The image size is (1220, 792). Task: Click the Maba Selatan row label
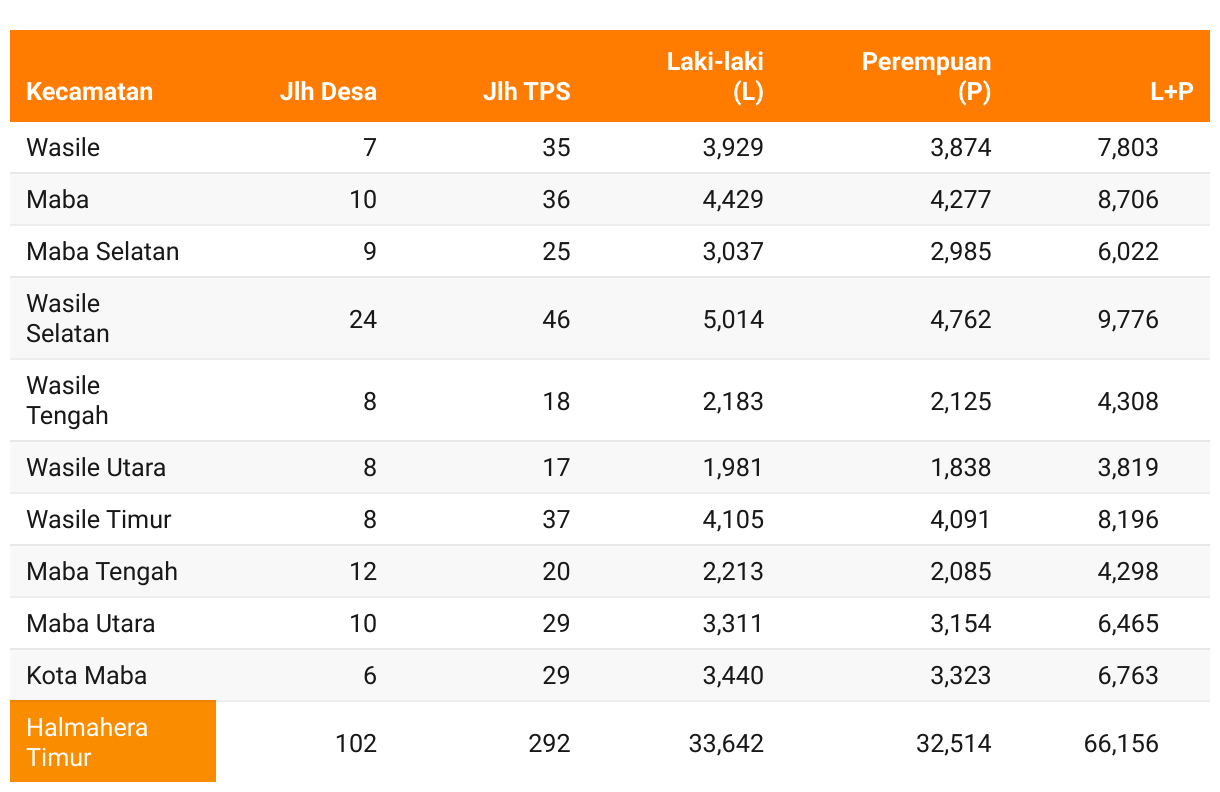click(x=103, y=252)
